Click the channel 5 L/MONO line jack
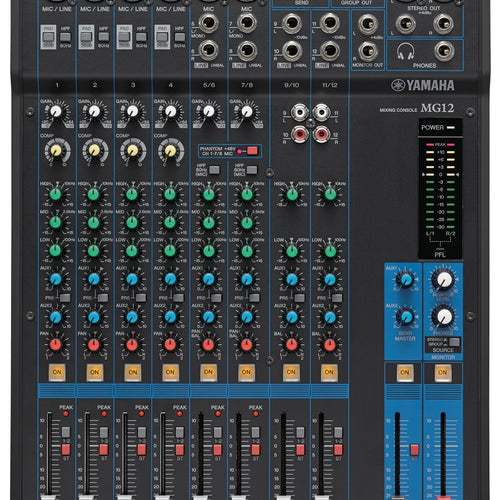This screenshot has width=500, height=500. coord(208,23)
